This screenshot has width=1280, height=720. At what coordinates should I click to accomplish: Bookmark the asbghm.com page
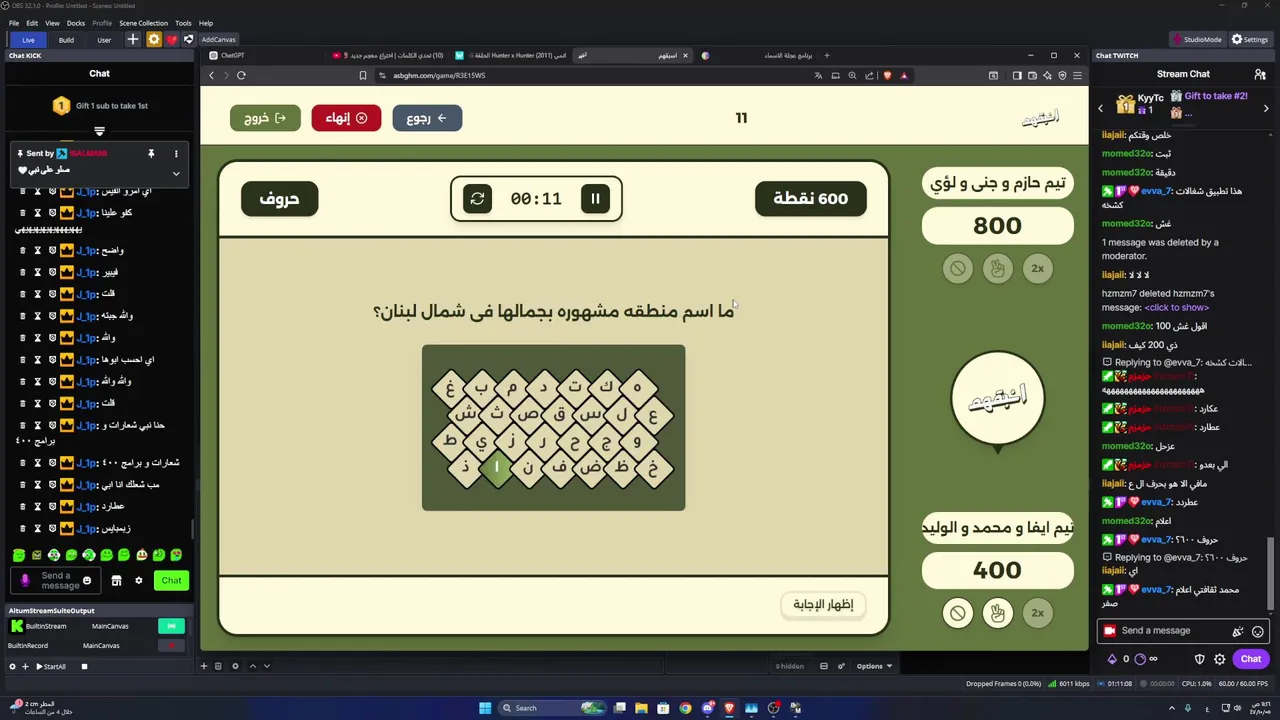pos(363,75)
